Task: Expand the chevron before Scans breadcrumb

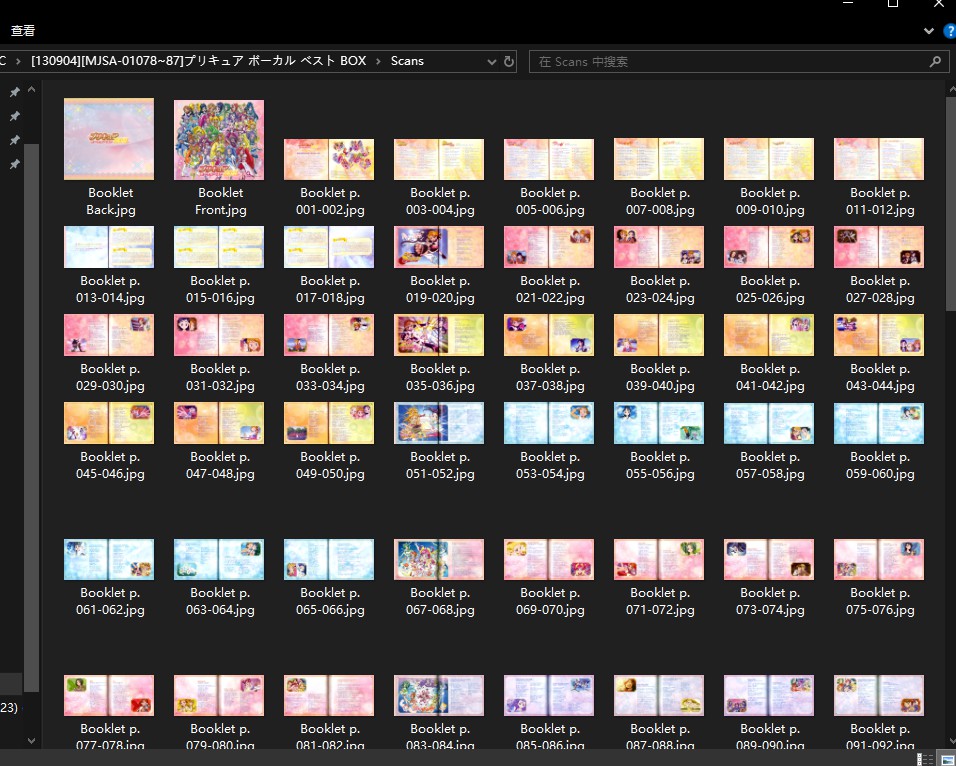Action: click(x=378, y=61)
